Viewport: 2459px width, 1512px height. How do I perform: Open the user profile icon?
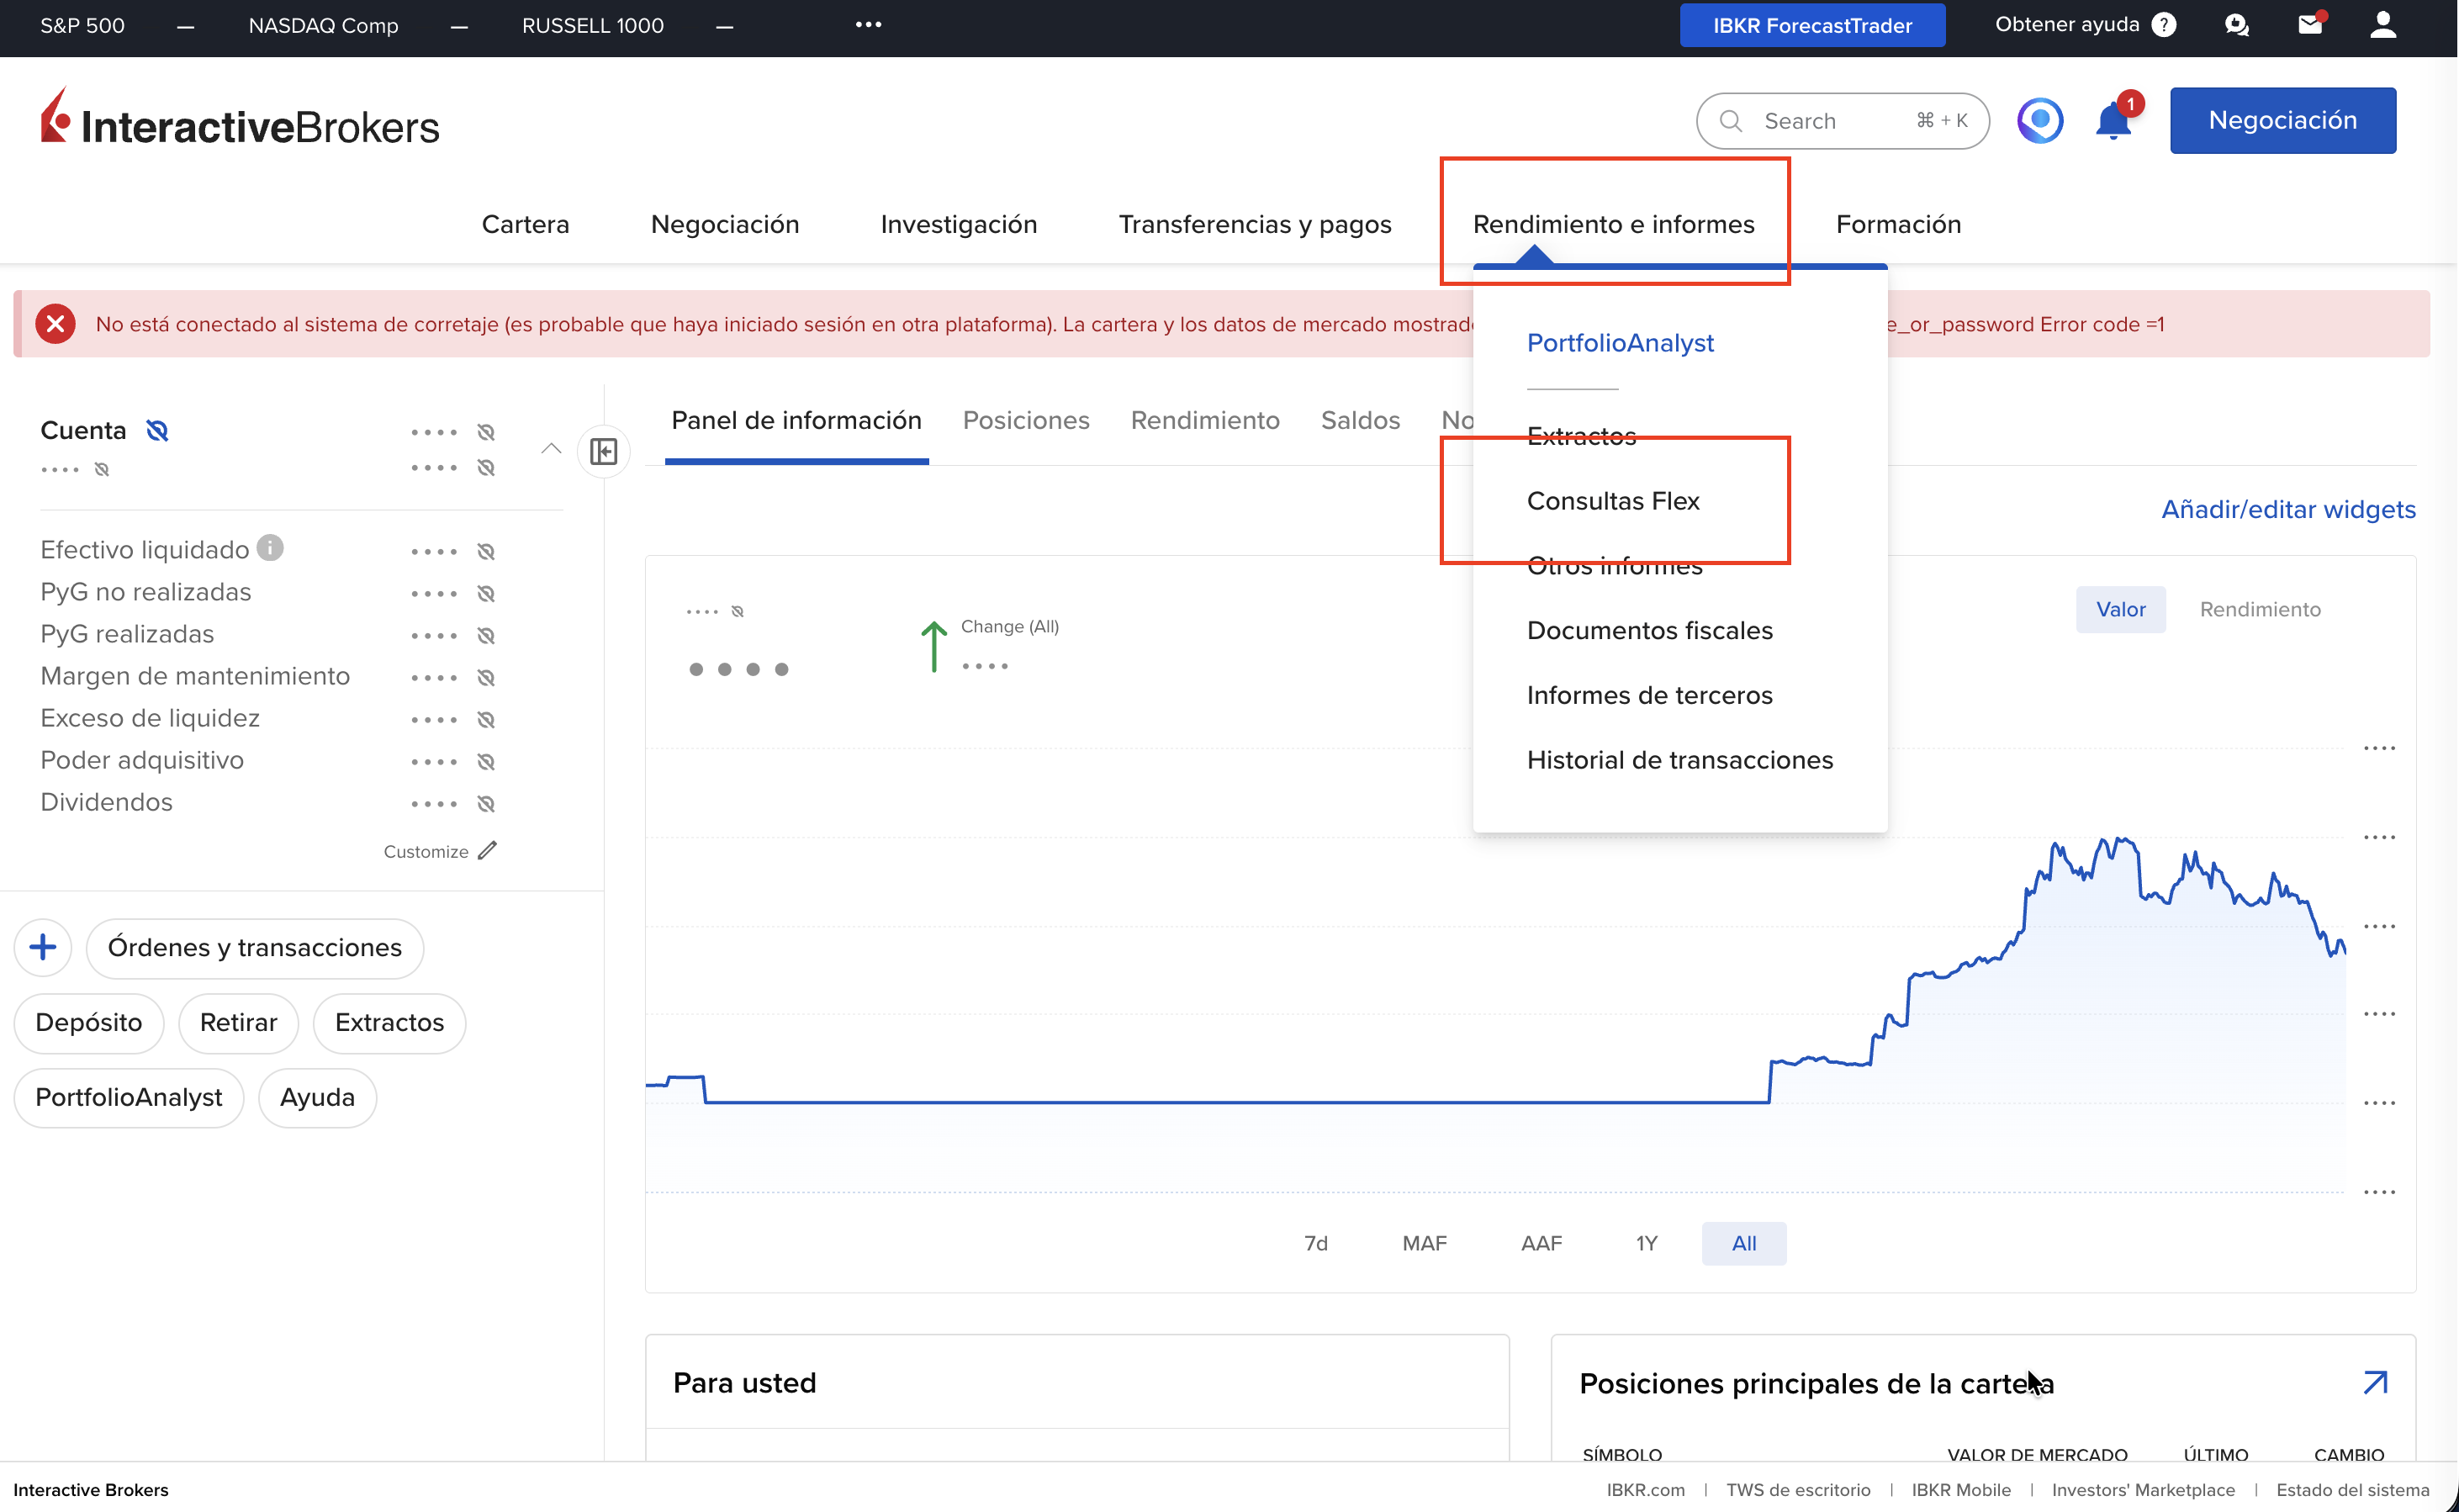(x=2384, y=25)
